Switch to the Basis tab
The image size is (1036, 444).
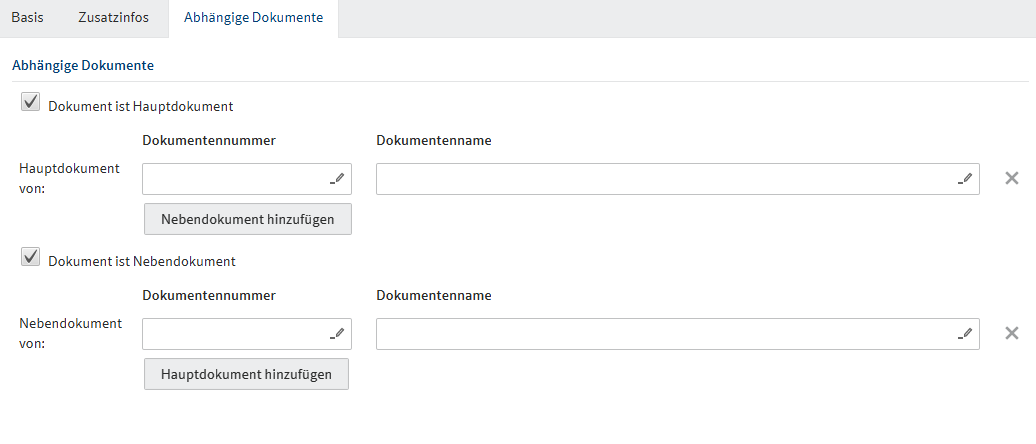[27, 18]
